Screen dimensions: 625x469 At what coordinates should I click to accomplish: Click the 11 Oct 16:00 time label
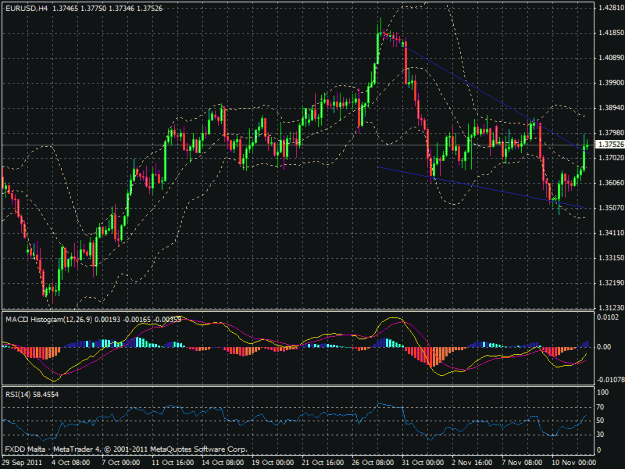pyautogui.click(x=173, y=462)
